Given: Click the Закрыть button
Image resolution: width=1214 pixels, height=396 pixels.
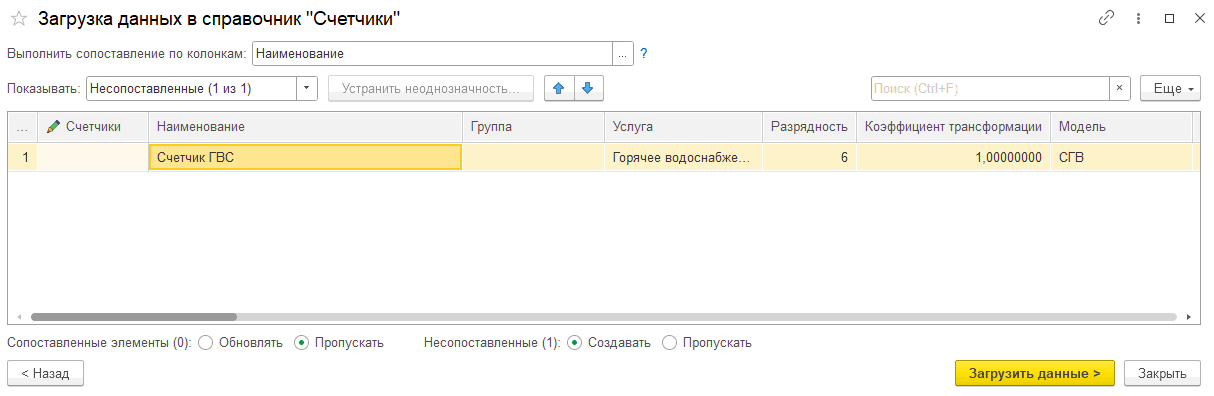Looking at the screenshot, I should click(1162, 373).
